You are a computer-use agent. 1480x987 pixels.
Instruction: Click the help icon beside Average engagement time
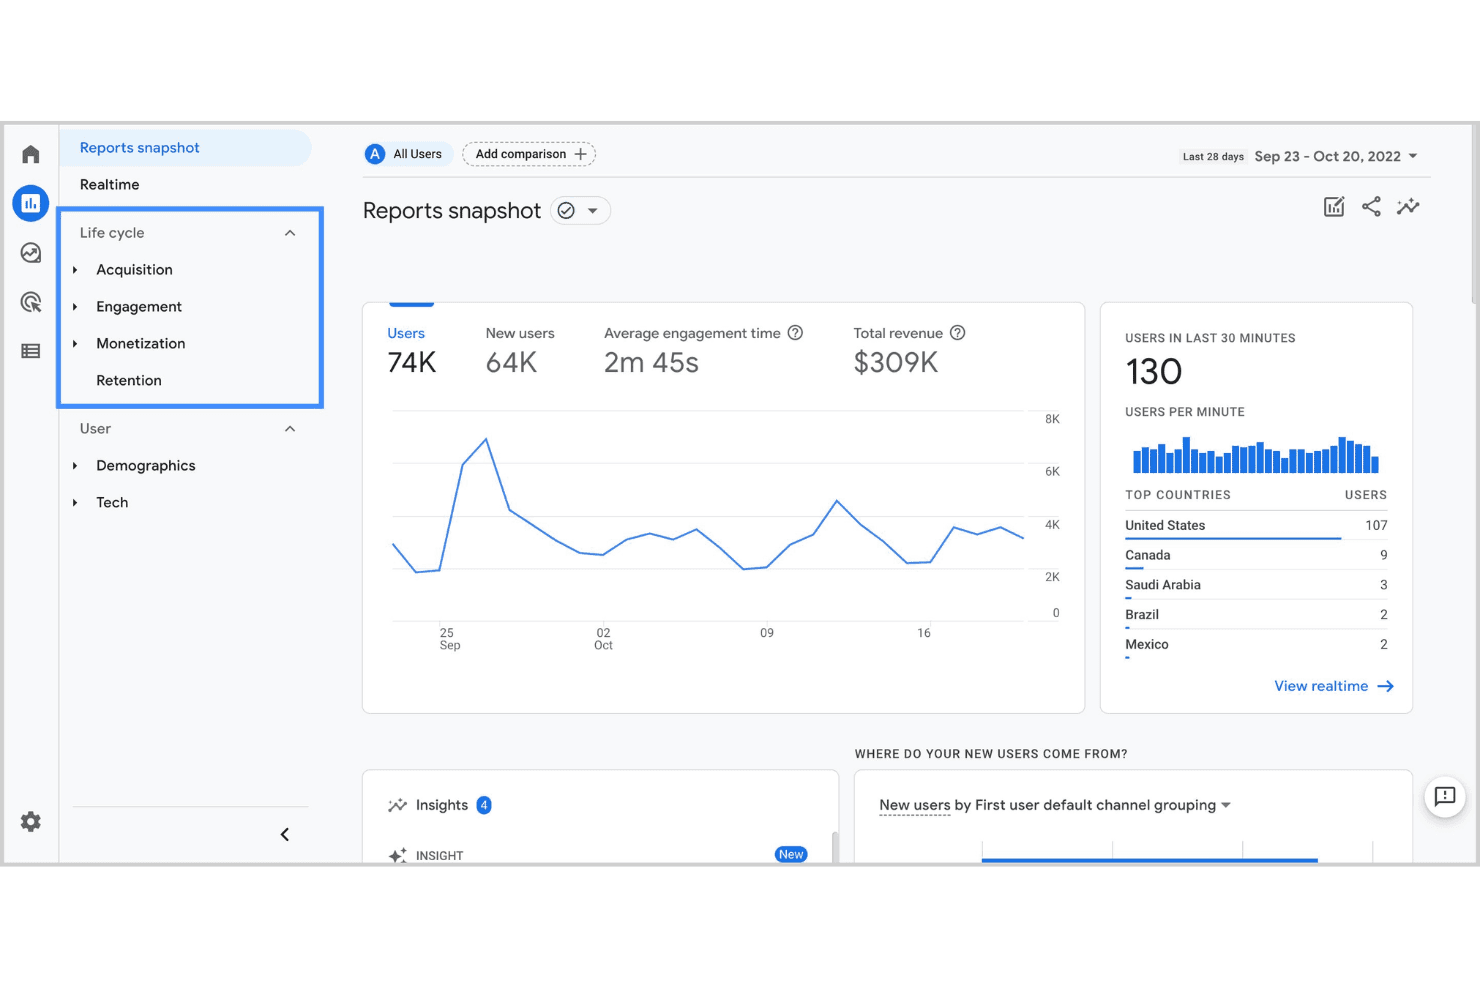(x=795, y=333)
